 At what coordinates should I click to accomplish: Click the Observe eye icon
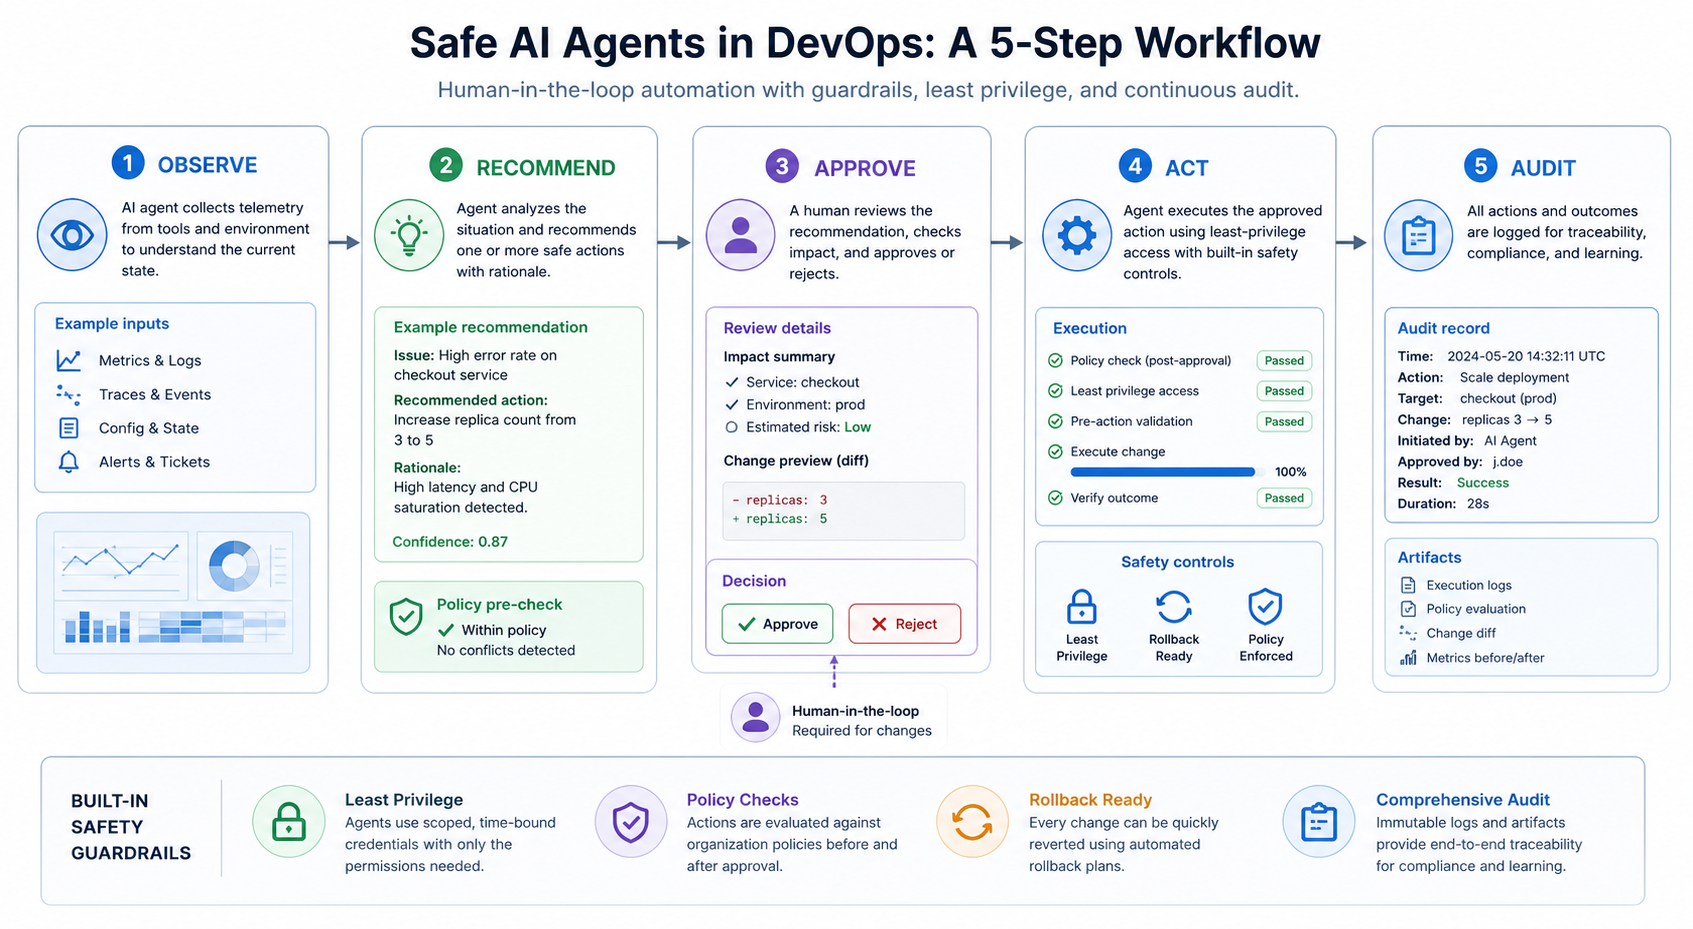point(72,235)
